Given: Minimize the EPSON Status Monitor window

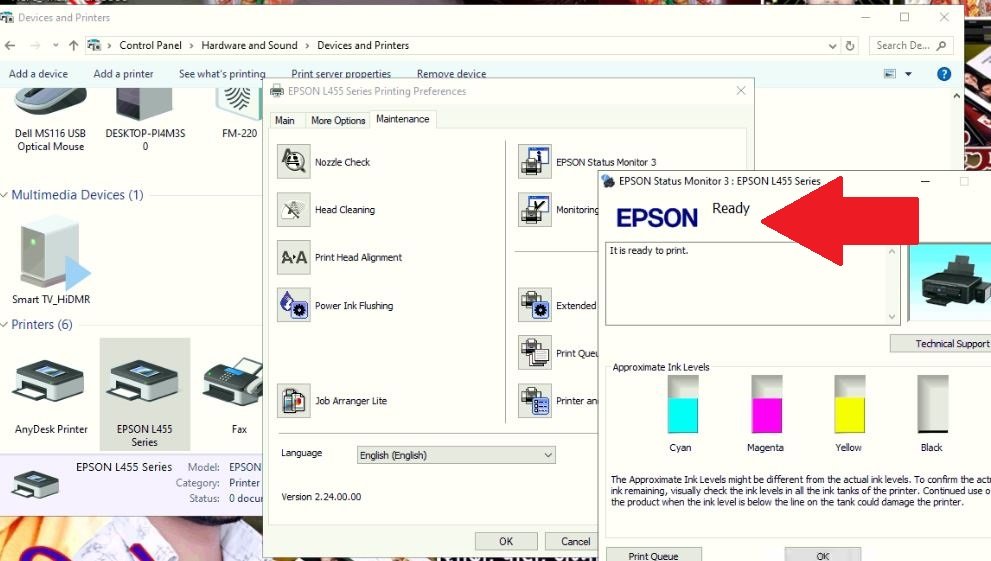Looking at the screenshot, I should [x=925, y=181].
